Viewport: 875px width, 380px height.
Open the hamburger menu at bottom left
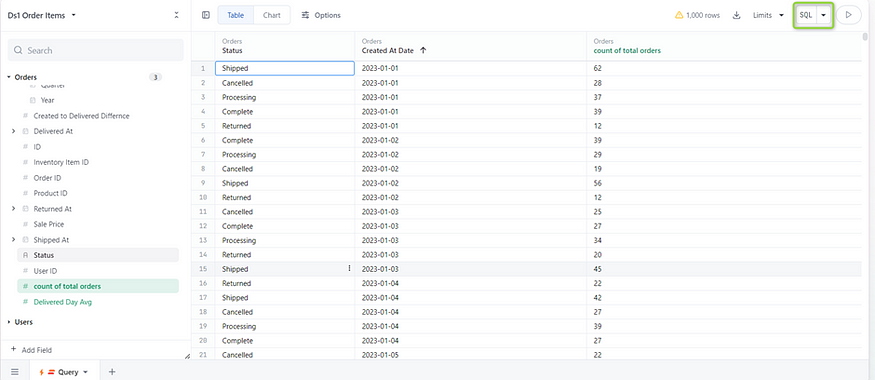[15, 372]
